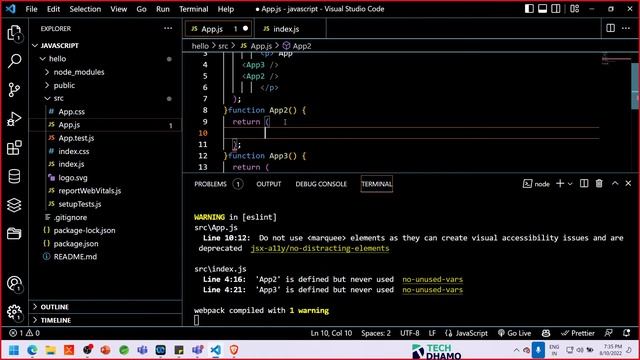Split the editor to the right

(x=610, y=28)
